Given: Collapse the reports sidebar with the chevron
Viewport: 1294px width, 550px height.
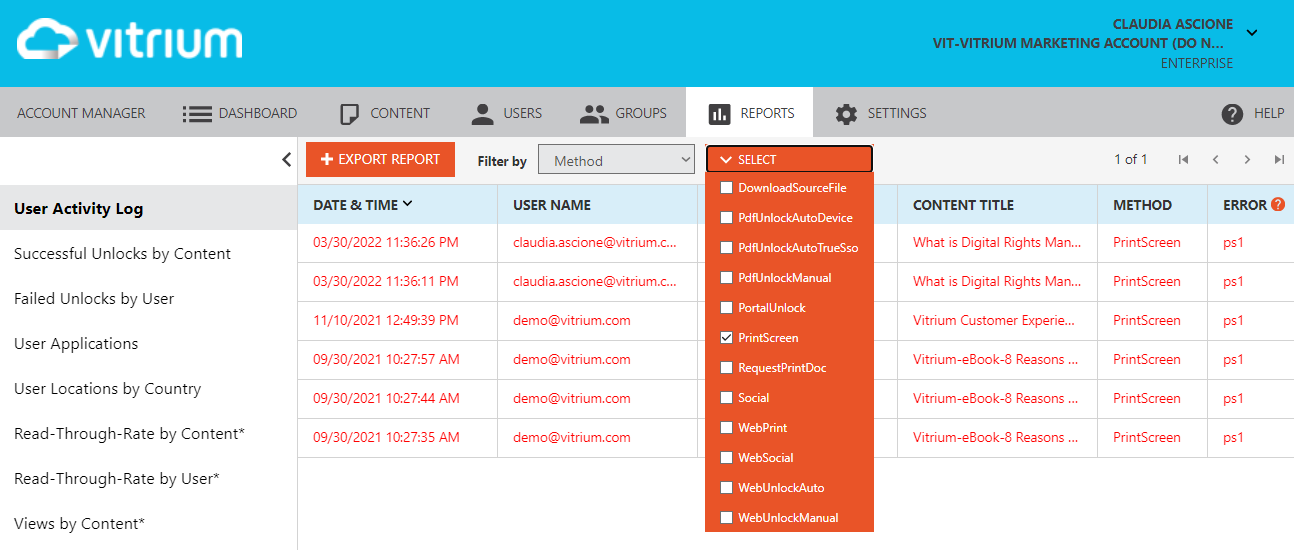Looking at the screenshot, I should point(286,160).
